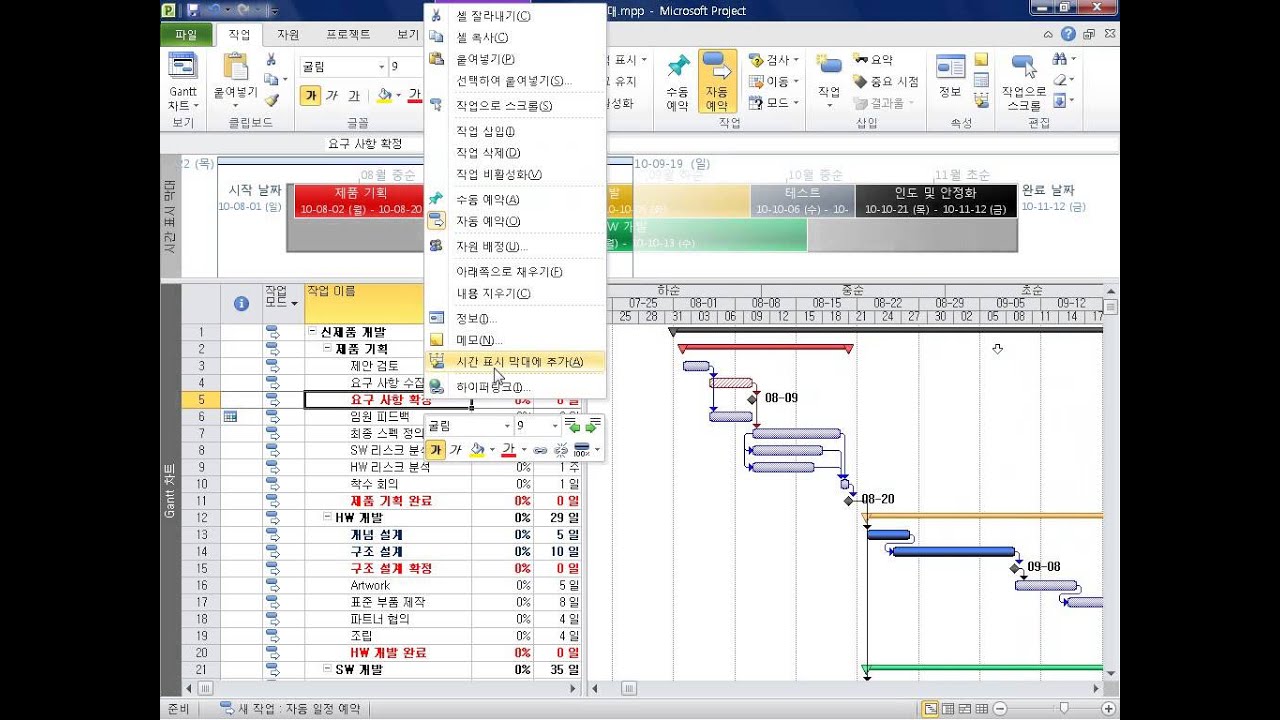
Task: Click the Gantt chart view icon in status bar
Action: (x=931, y=709)
